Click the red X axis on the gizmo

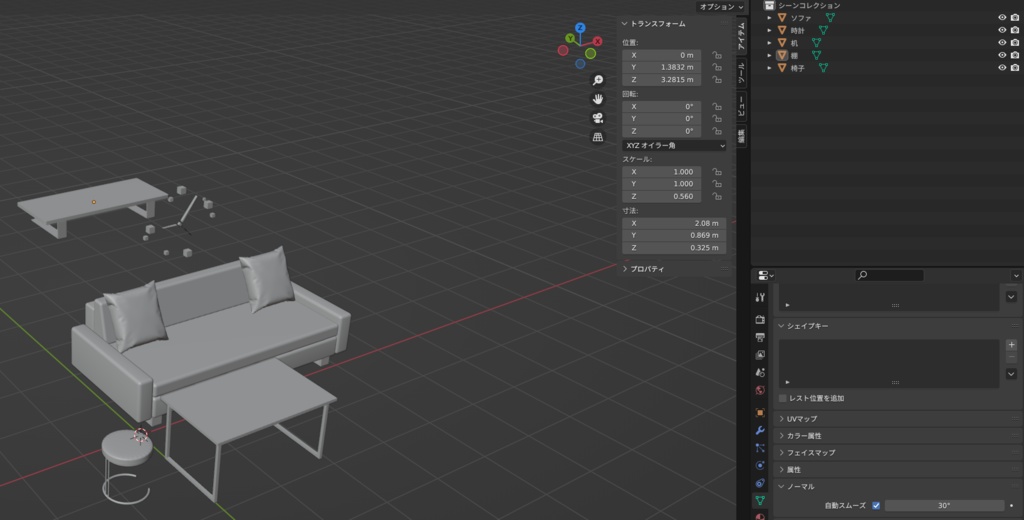coord(598,41)
